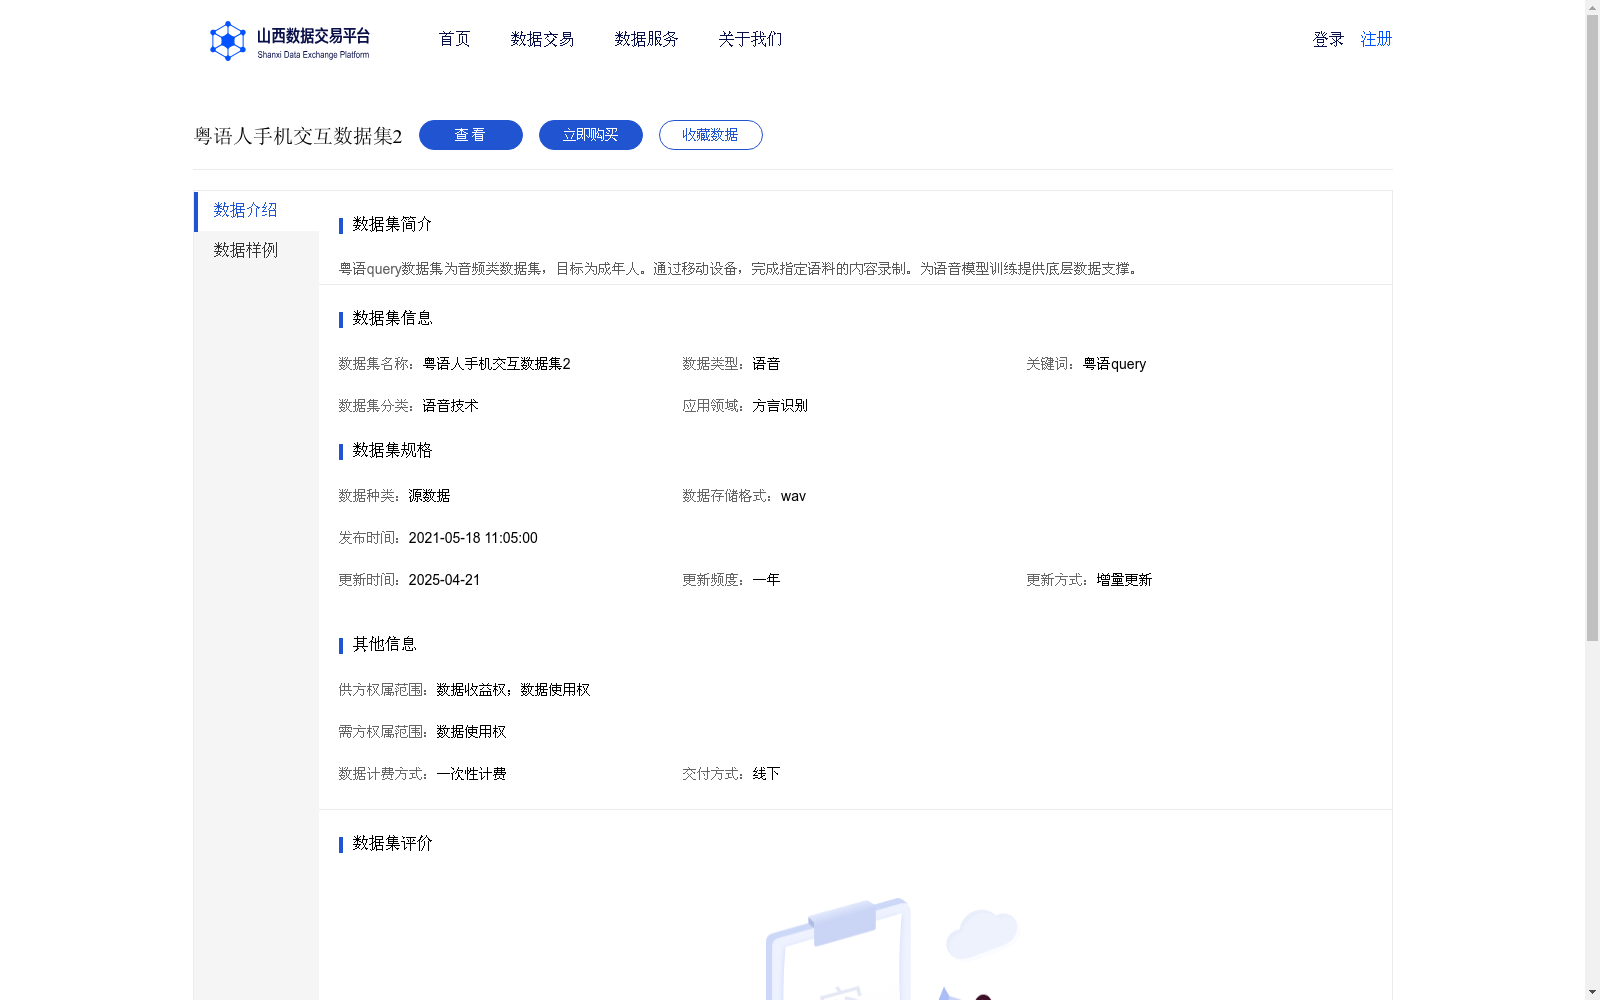
Task: Click the dataset description paragraph starting 粤语query数据集
Action: (x=738, y=269)
